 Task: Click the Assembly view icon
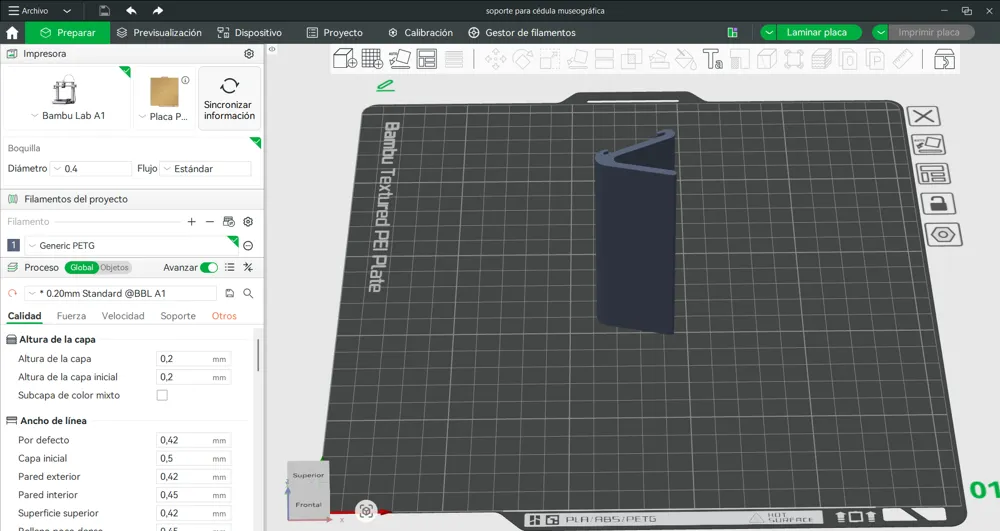(x=944, y=59)
